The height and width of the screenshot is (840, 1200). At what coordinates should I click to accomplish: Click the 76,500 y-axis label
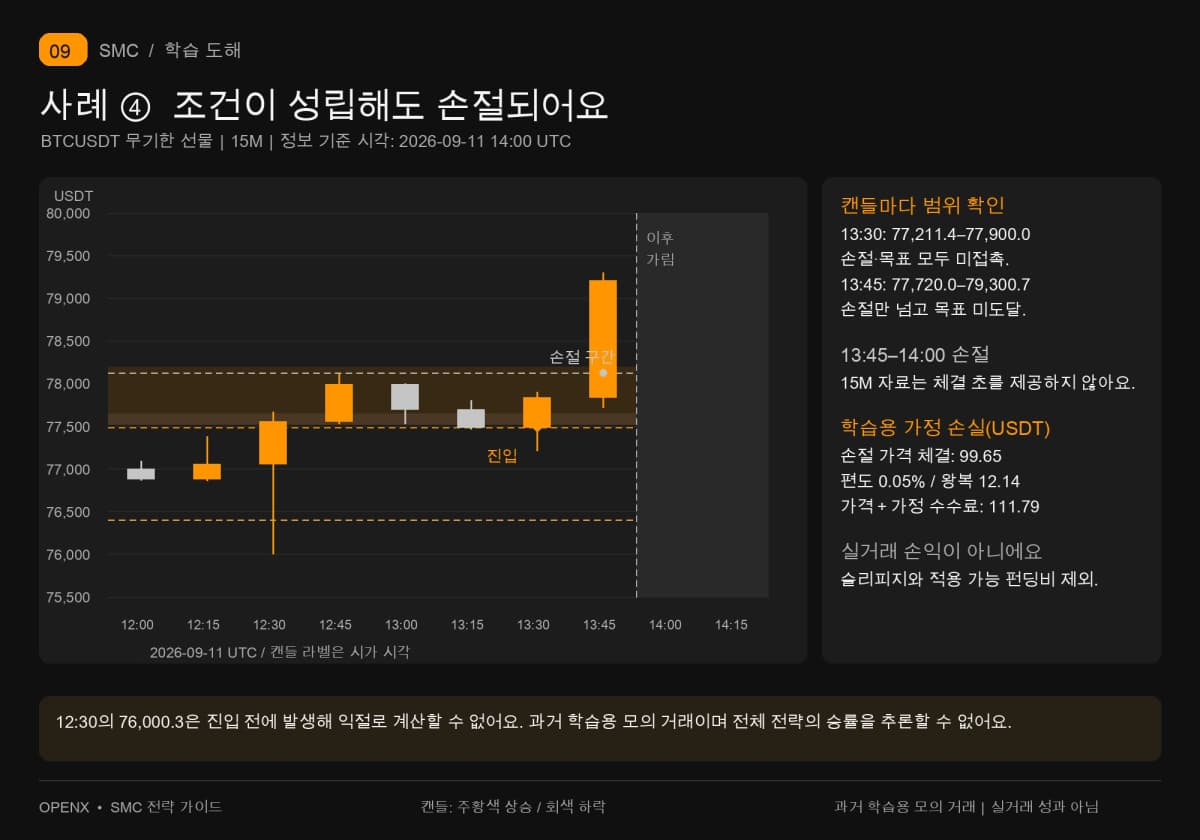click(x=69, y=512)
